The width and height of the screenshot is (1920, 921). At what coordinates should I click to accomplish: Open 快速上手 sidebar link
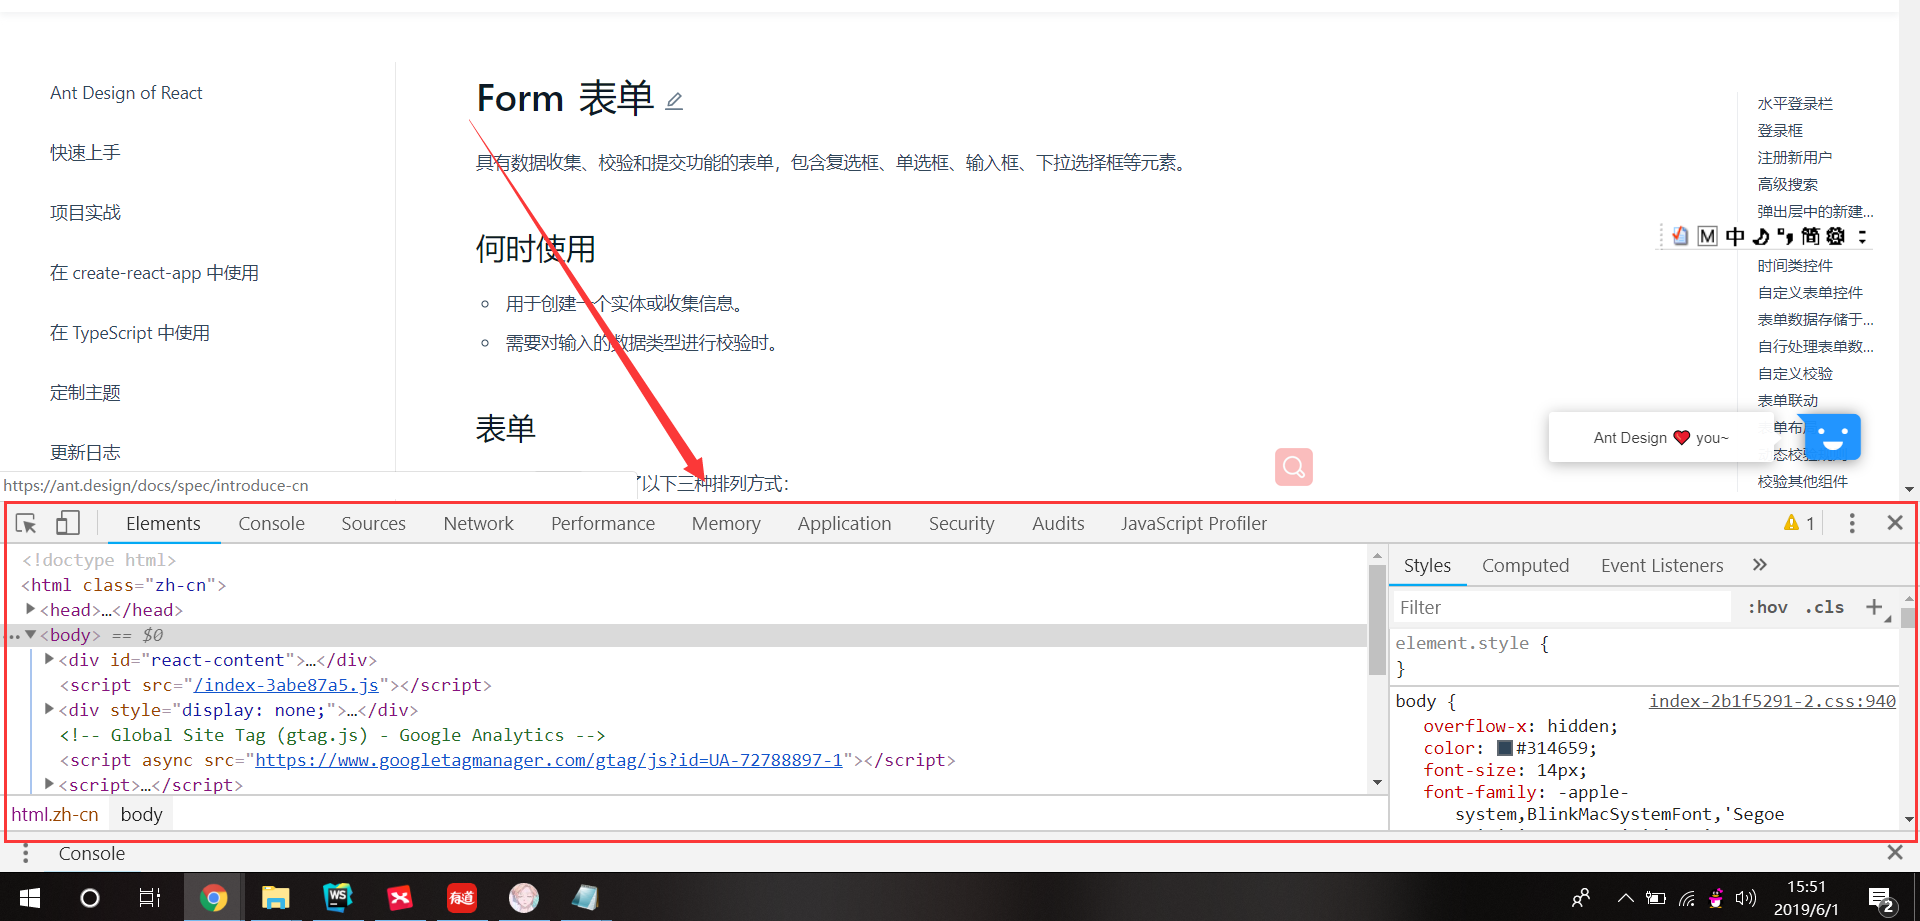pos(85,152)
